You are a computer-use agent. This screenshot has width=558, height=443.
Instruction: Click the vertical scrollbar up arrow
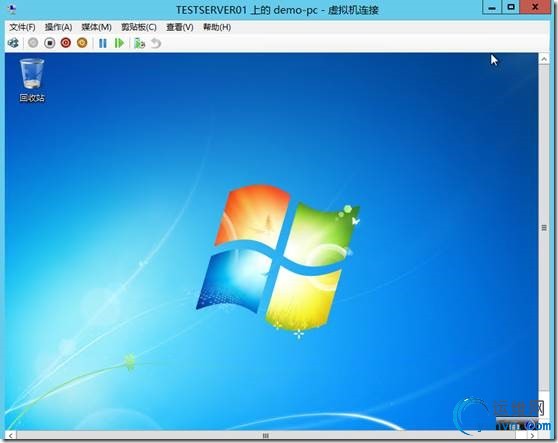(544, 59)
